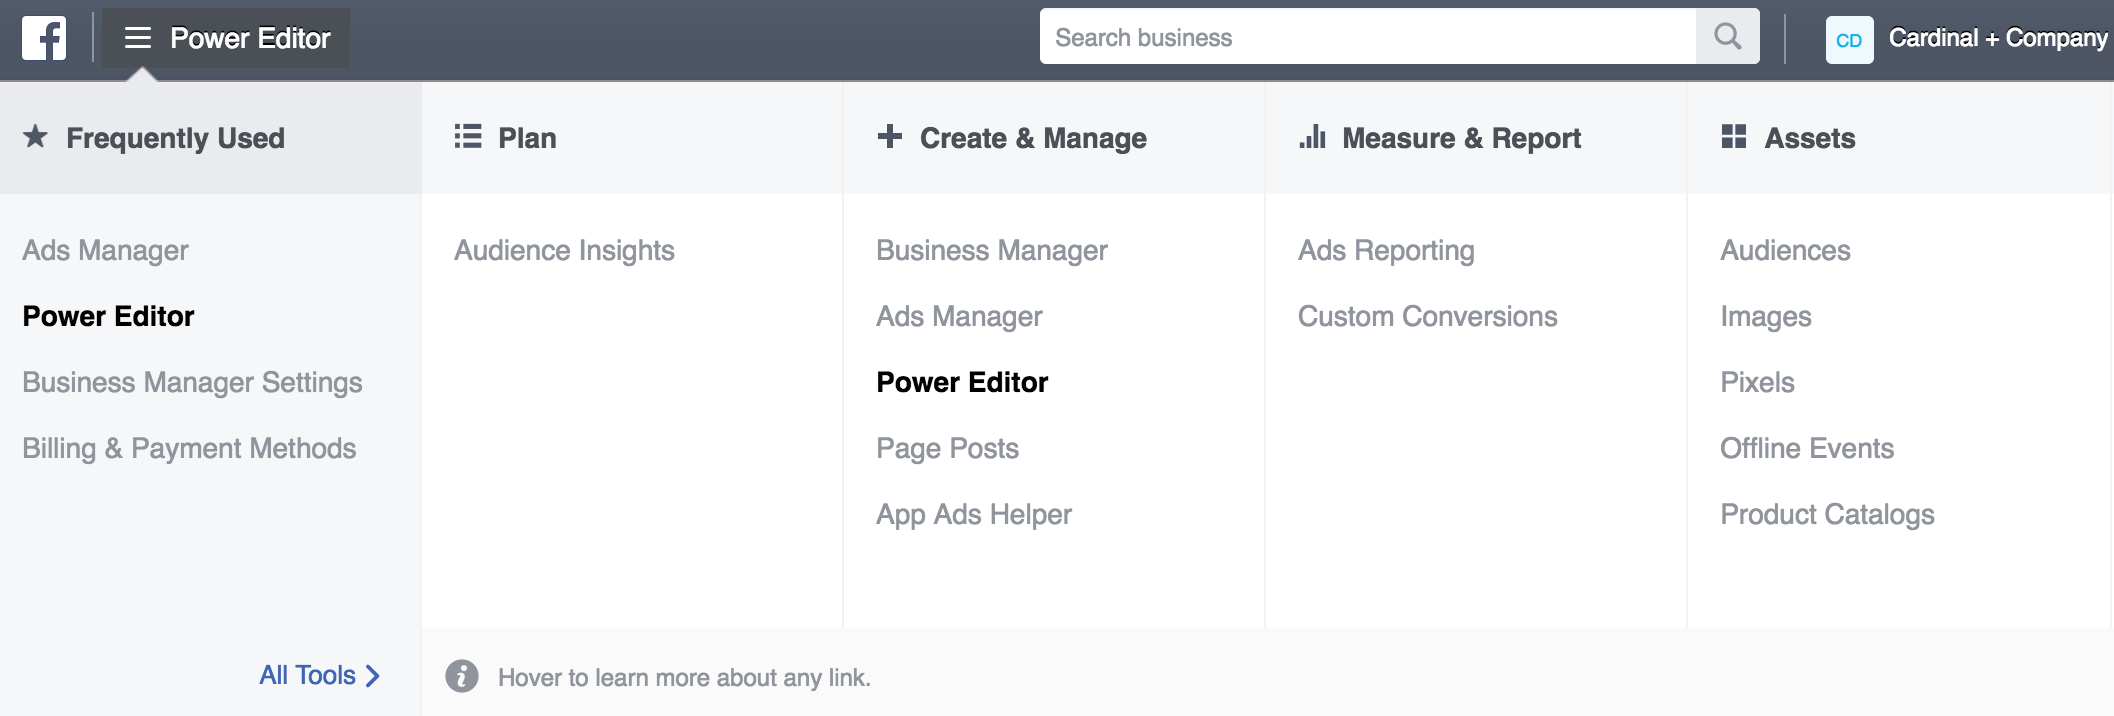Go to Pixels under Assets
The image size is (2114, 716).
[1757, 382]
